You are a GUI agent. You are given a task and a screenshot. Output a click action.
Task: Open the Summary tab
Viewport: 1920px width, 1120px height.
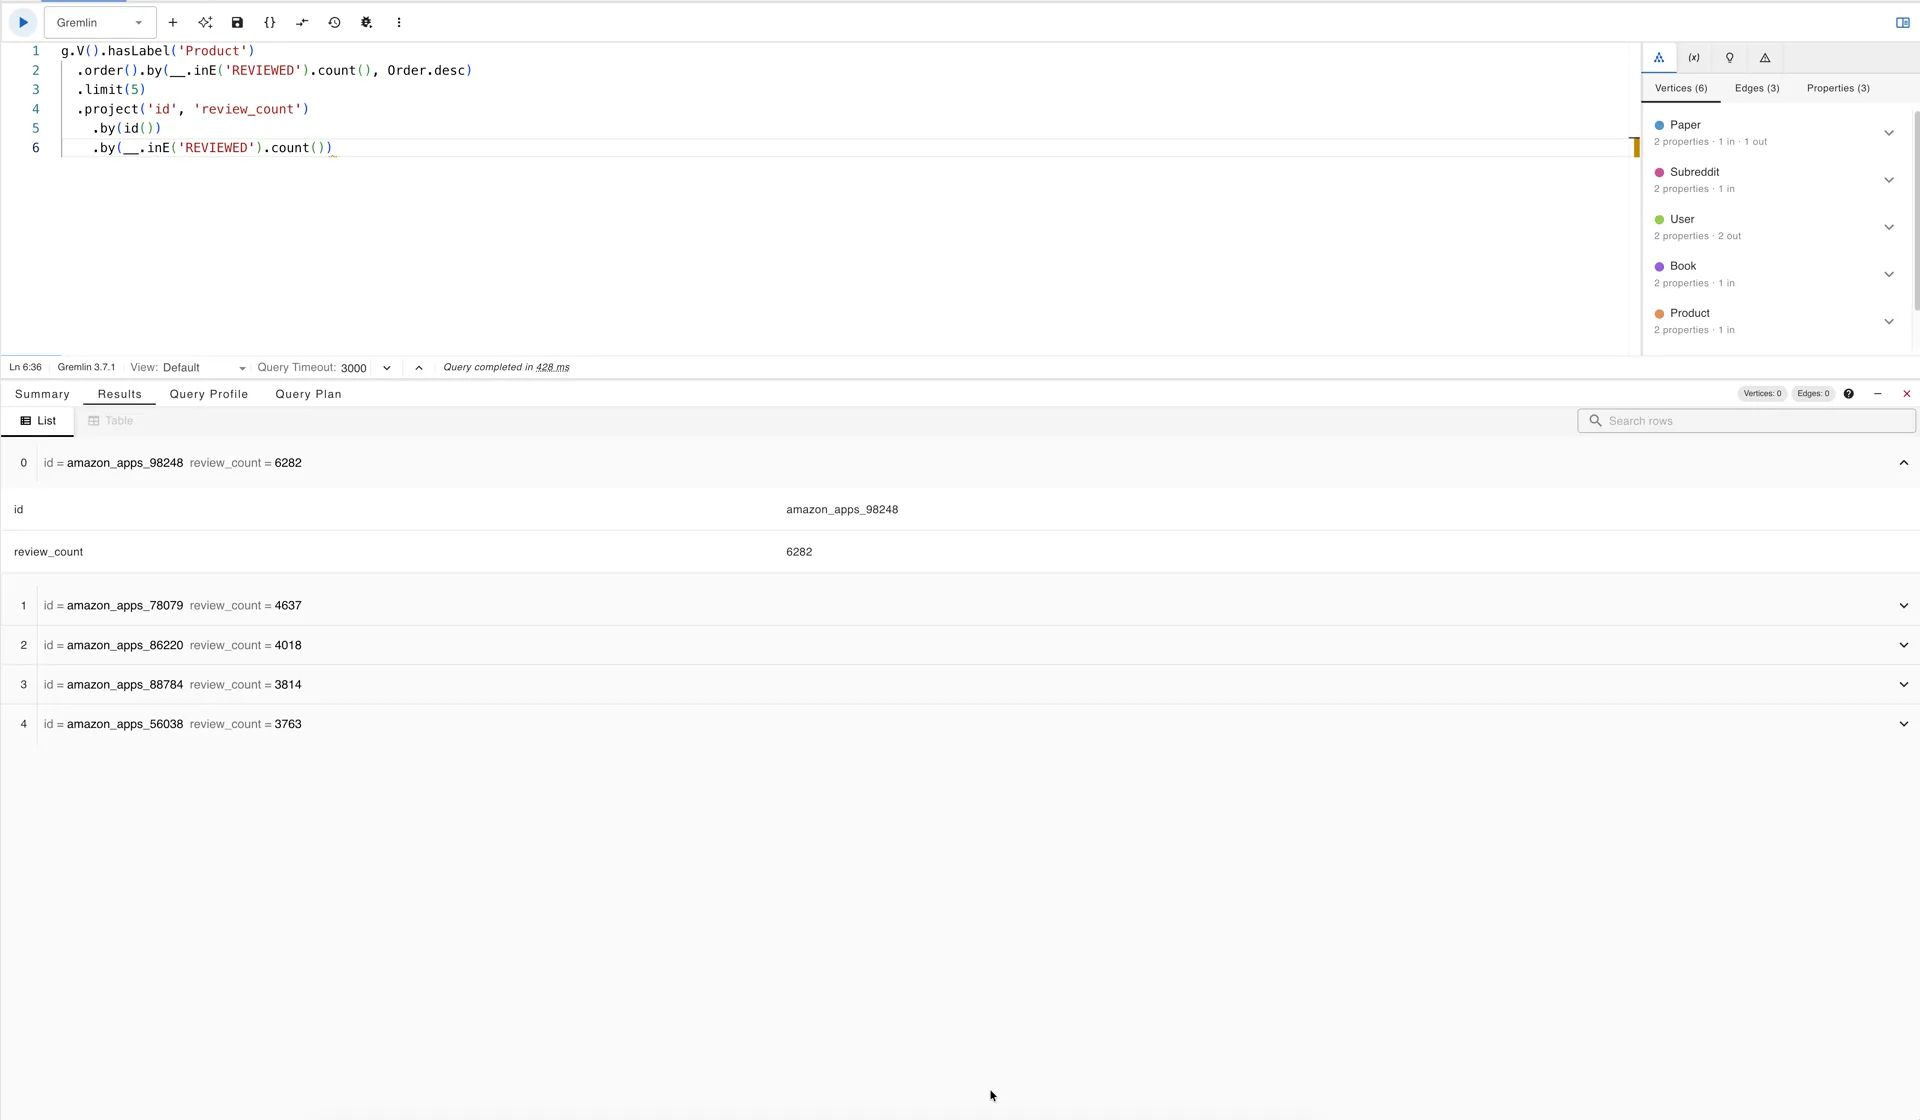pyautogui.click(x=42, y=394)
